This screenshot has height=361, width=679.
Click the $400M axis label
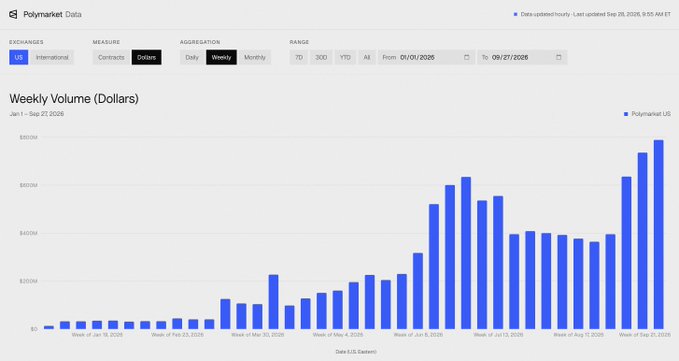click(x=29, y=233)
